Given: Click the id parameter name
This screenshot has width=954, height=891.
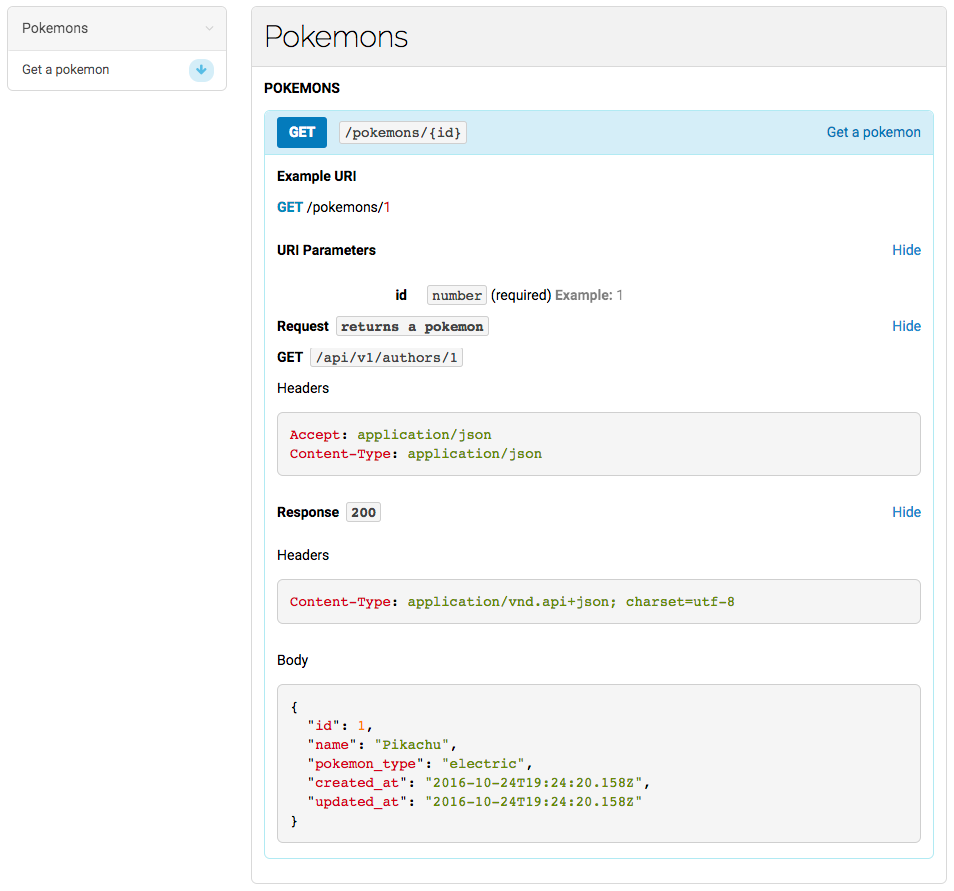Looking at the screenshot, I should click(401, 295).
